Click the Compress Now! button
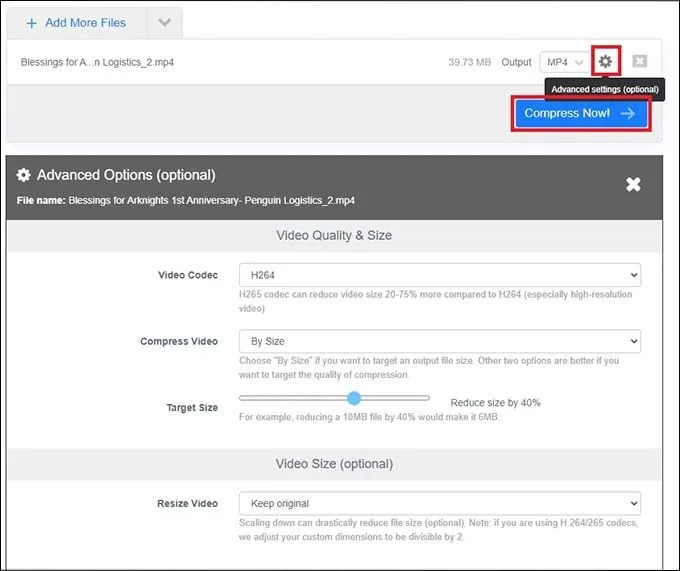 pos(581,114)
